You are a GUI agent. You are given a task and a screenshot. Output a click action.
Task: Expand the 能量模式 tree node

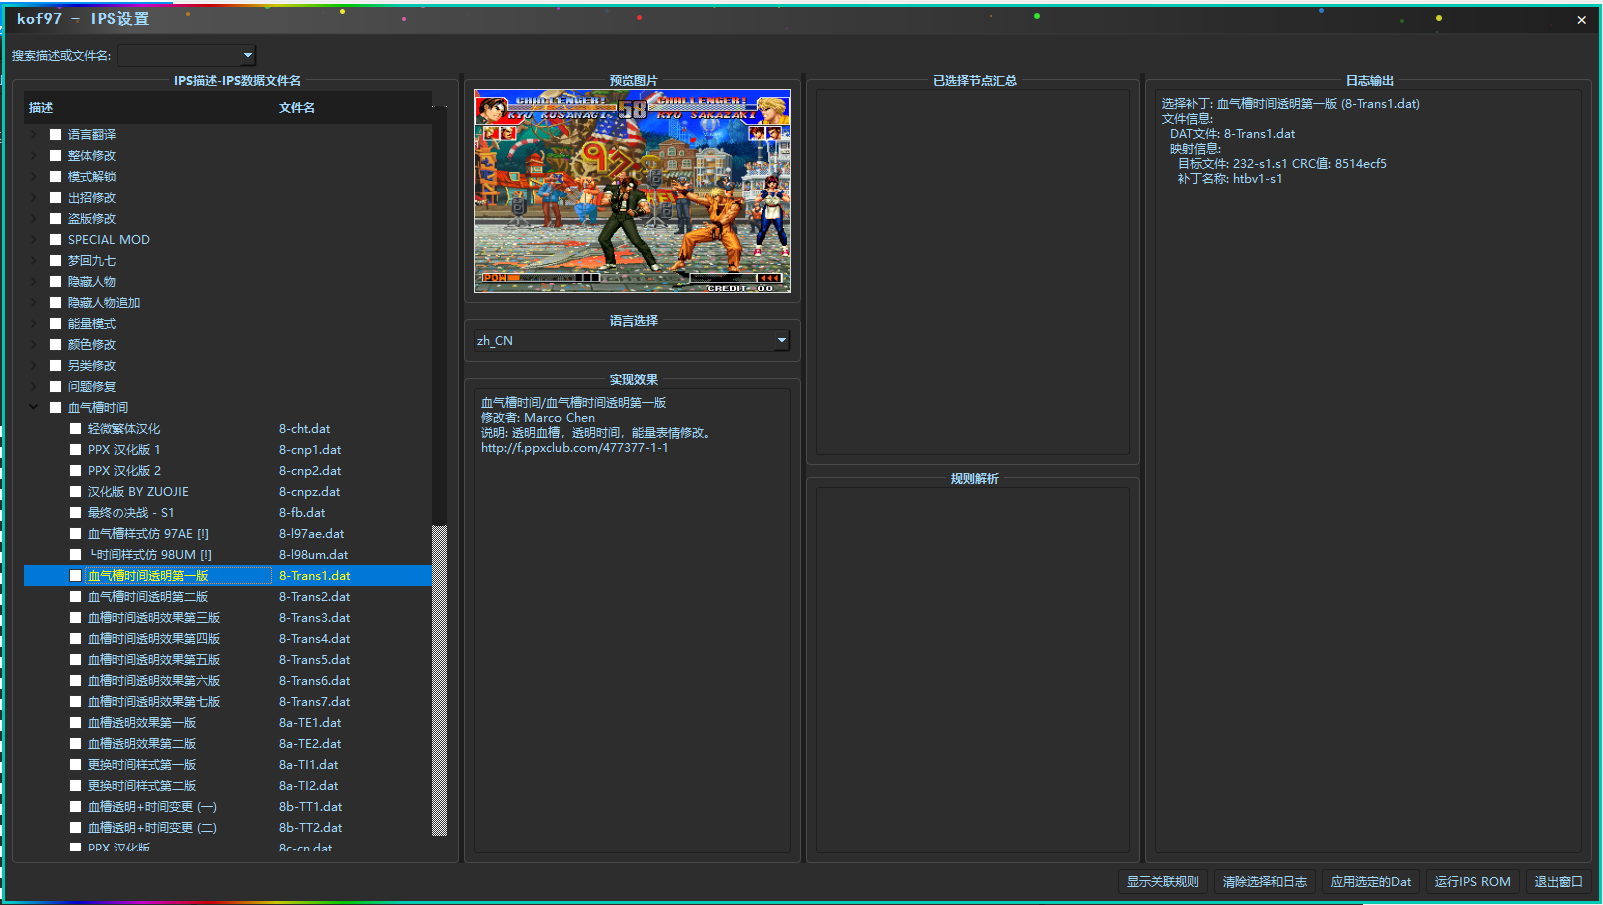tap(34, 323)
